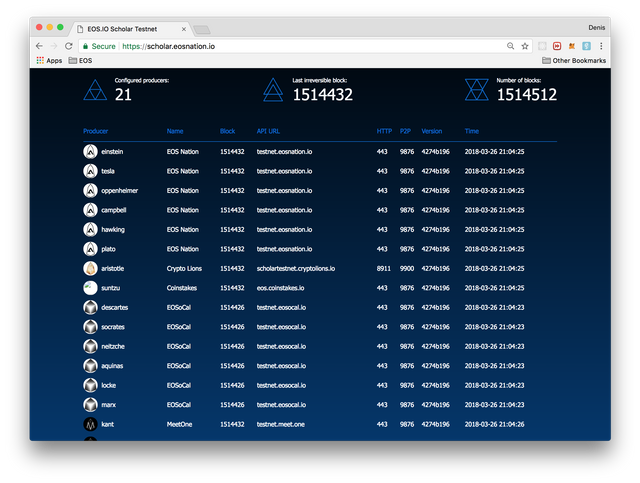The height and width of the screenshot is (483, 640).
Task: Click the Number of blocks icon
Action: click(x=477, y=89)
